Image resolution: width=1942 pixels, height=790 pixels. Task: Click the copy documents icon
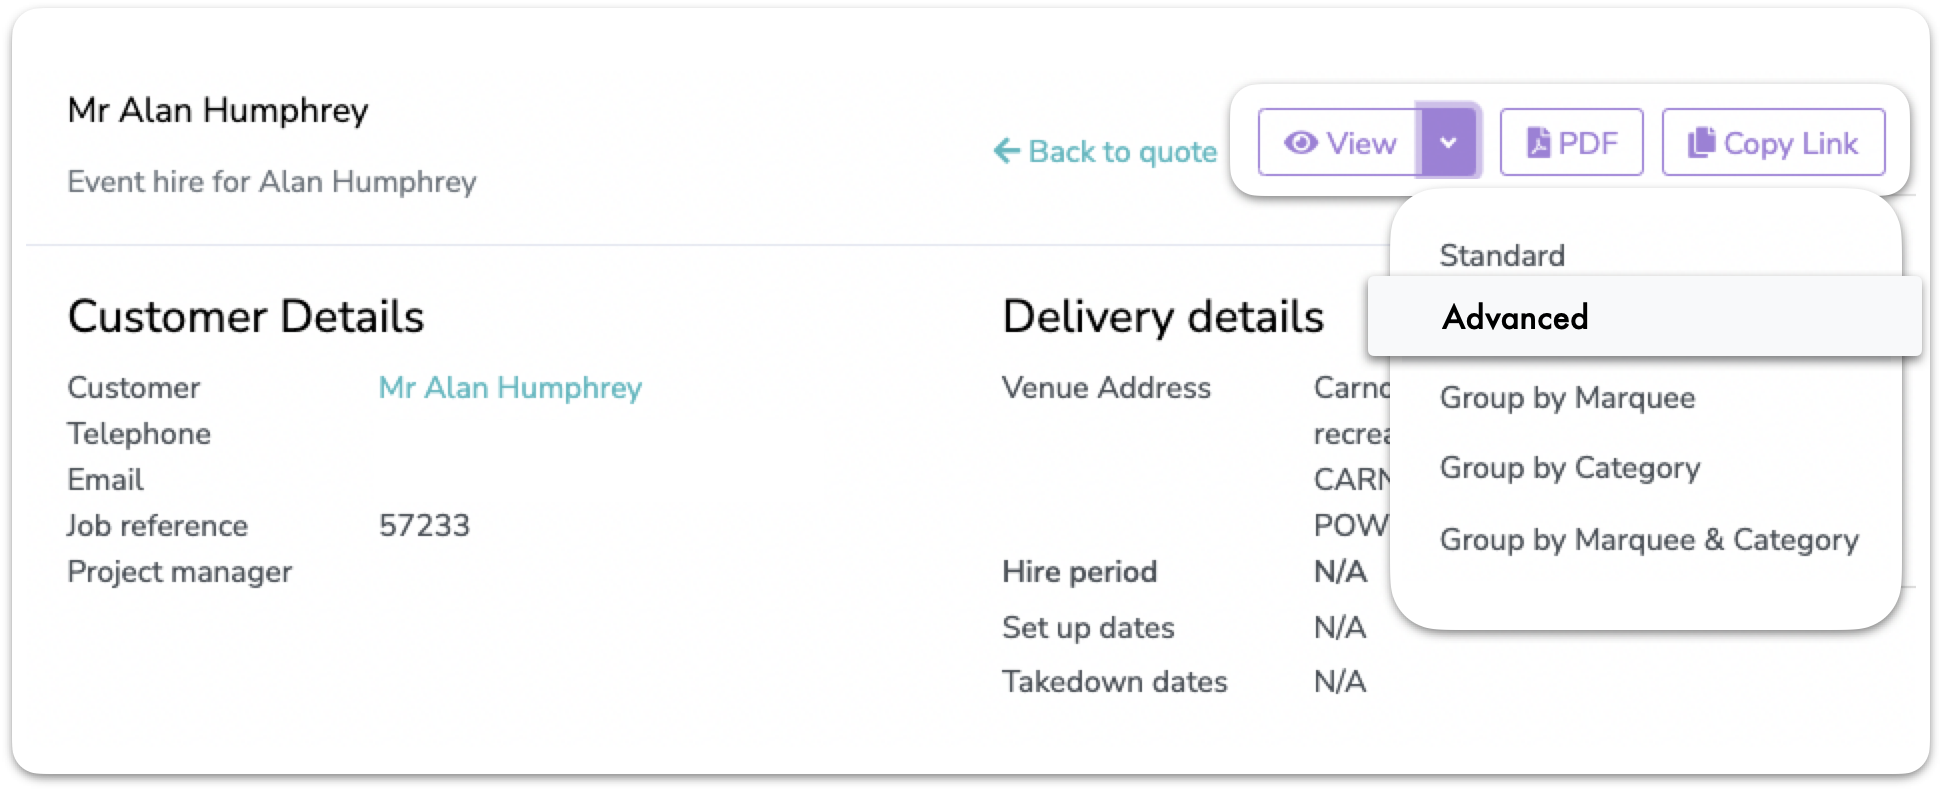(1701, 143)
